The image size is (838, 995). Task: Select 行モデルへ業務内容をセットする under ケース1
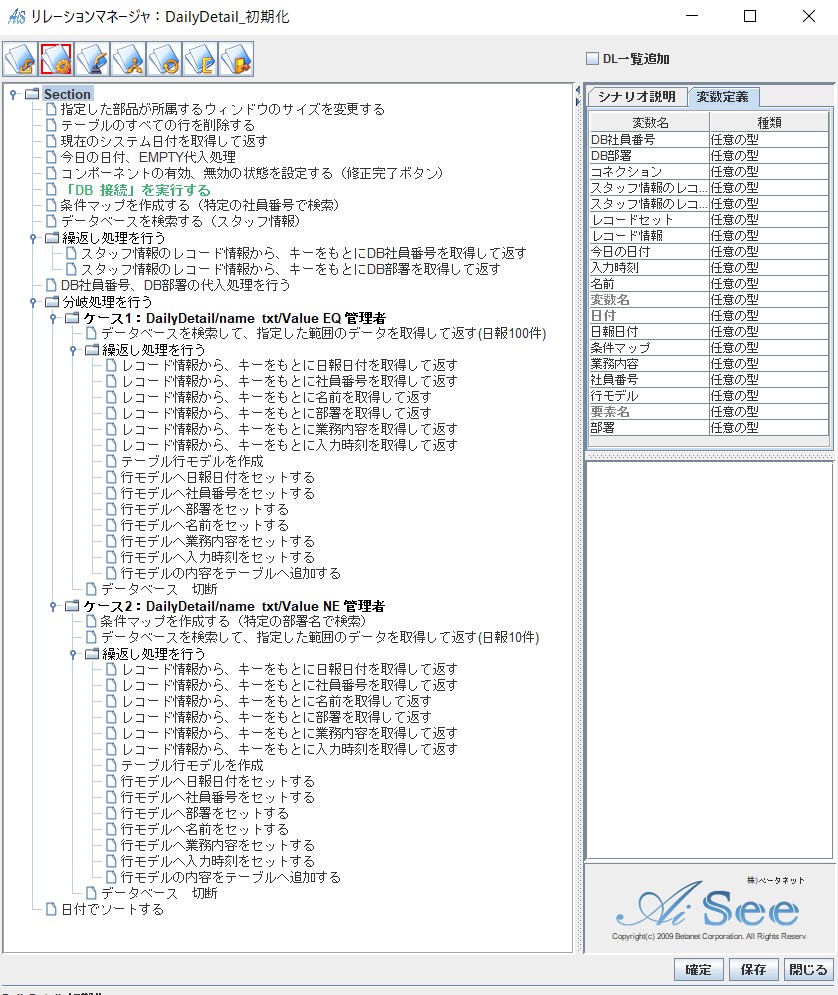(x=218, y=541)
